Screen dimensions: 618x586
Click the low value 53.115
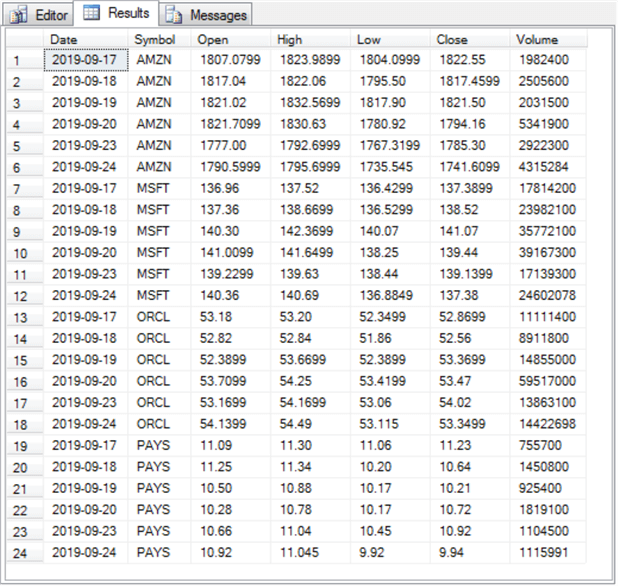[x=390, y=424]
